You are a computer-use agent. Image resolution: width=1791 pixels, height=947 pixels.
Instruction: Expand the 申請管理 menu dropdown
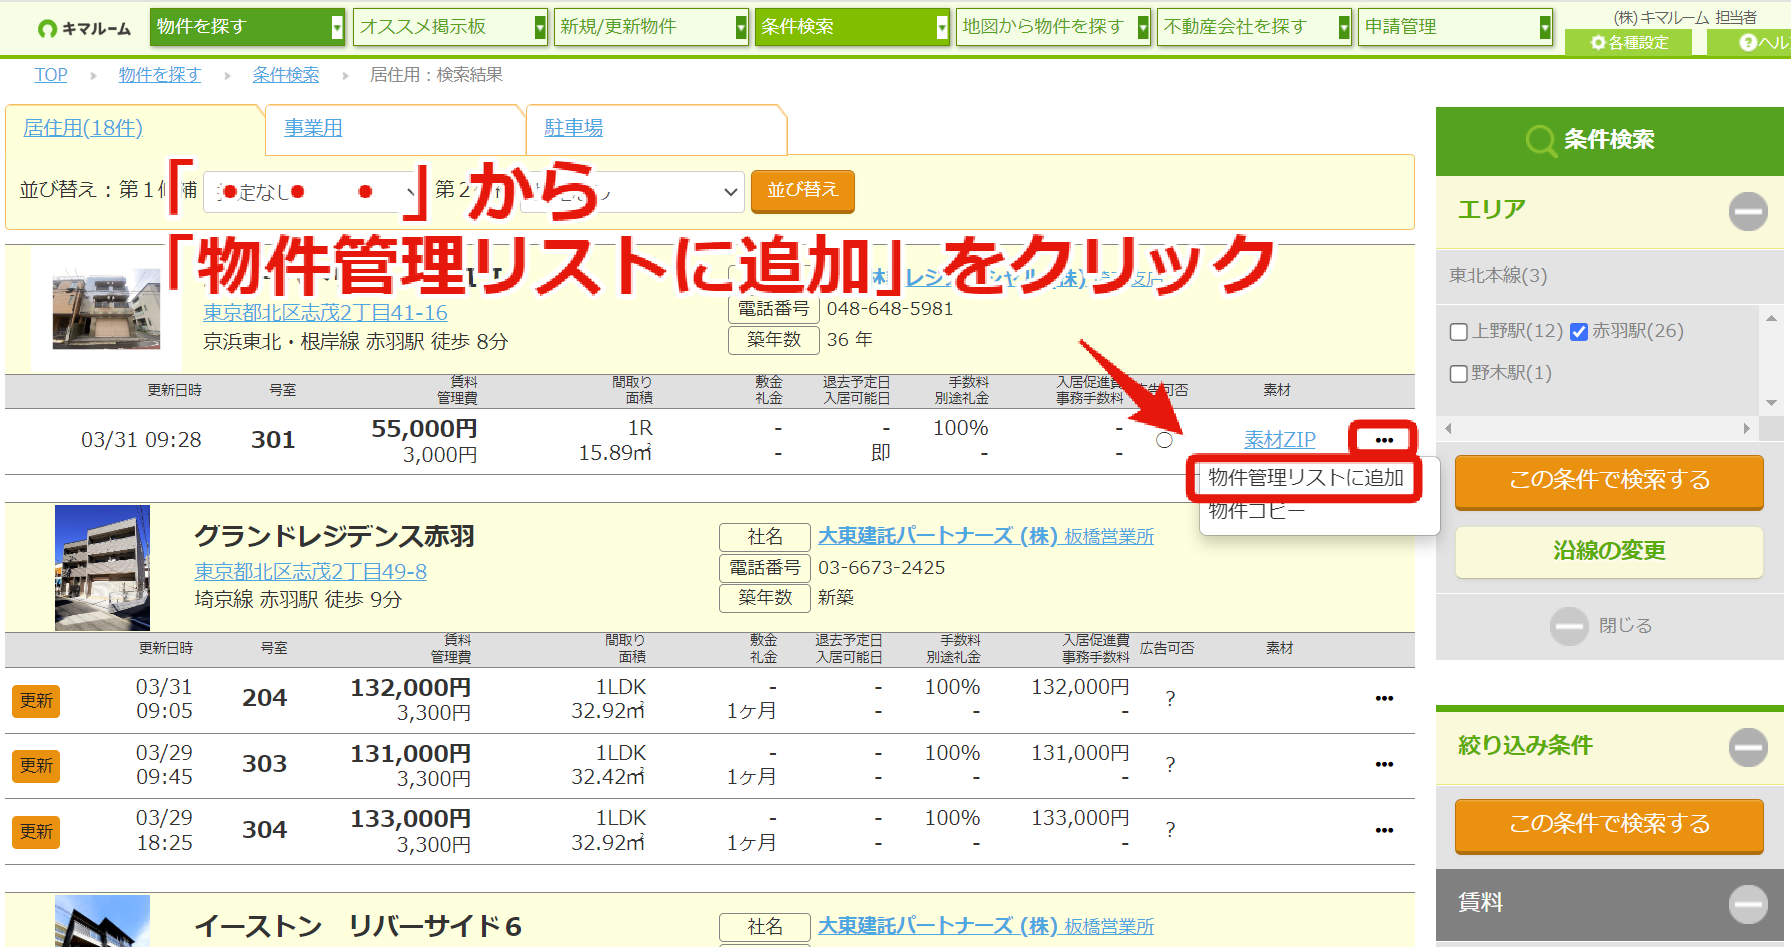(x=1545, y=27)
